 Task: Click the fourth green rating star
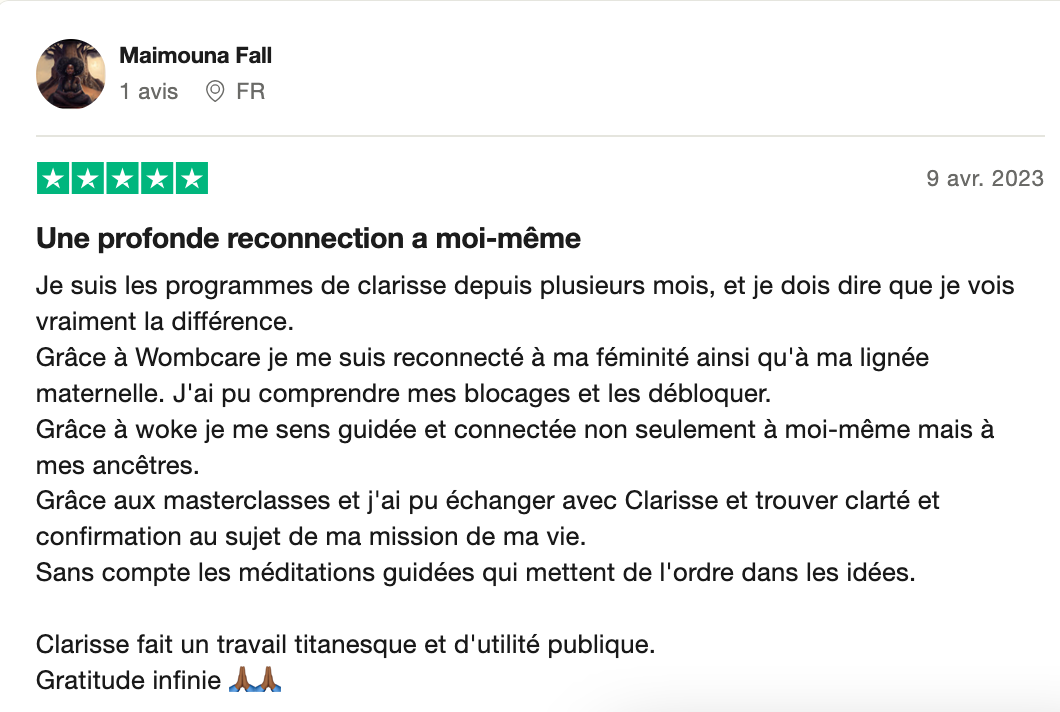tap(156, 178)
